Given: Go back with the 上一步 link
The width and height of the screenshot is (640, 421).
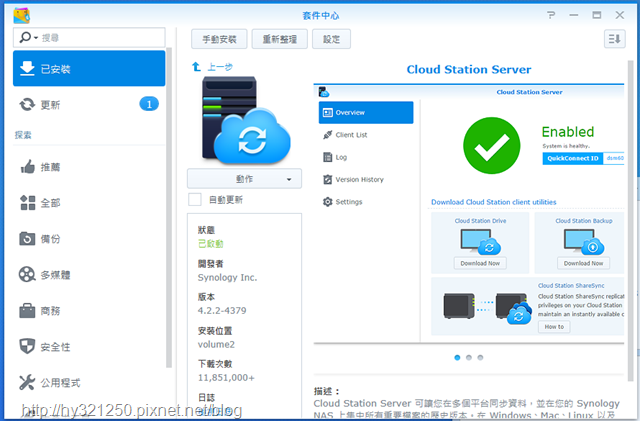Looking at the screenshot, I should point(212,67).
